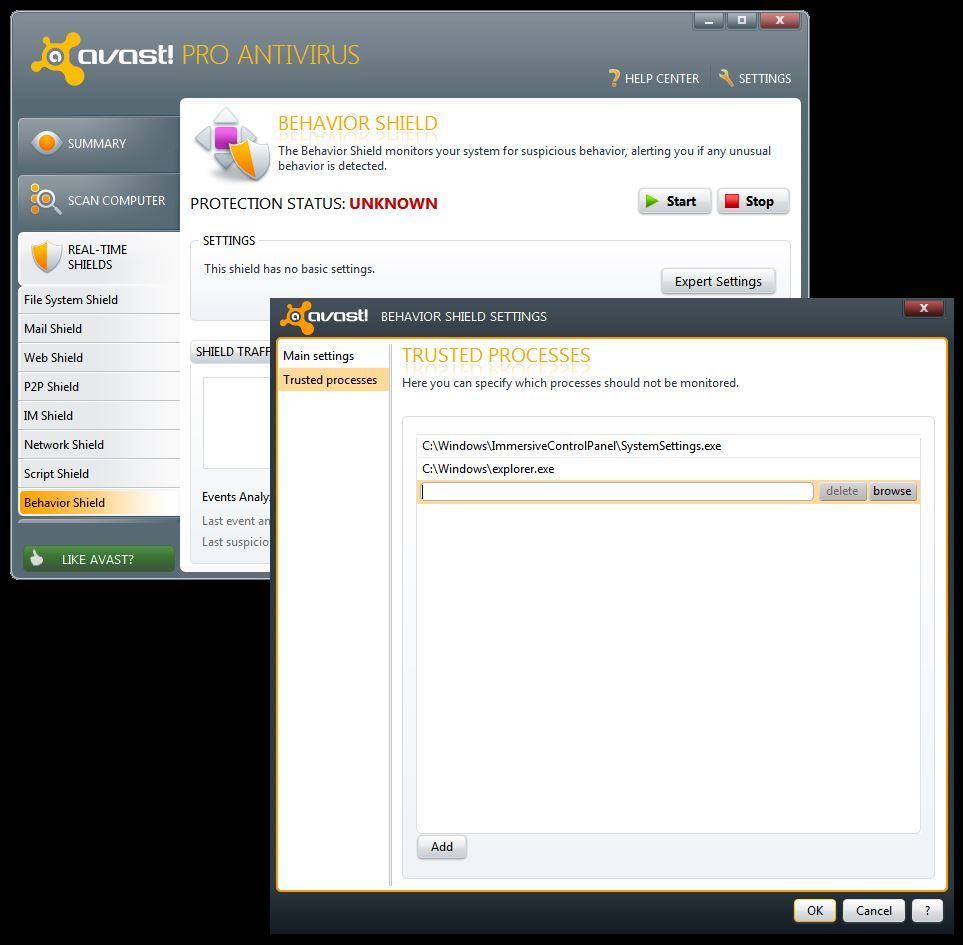Screen dimensions: 963x945
Task: Open the Real-Time Shields section
Action: pyautogui.click(x=99, y=257)
